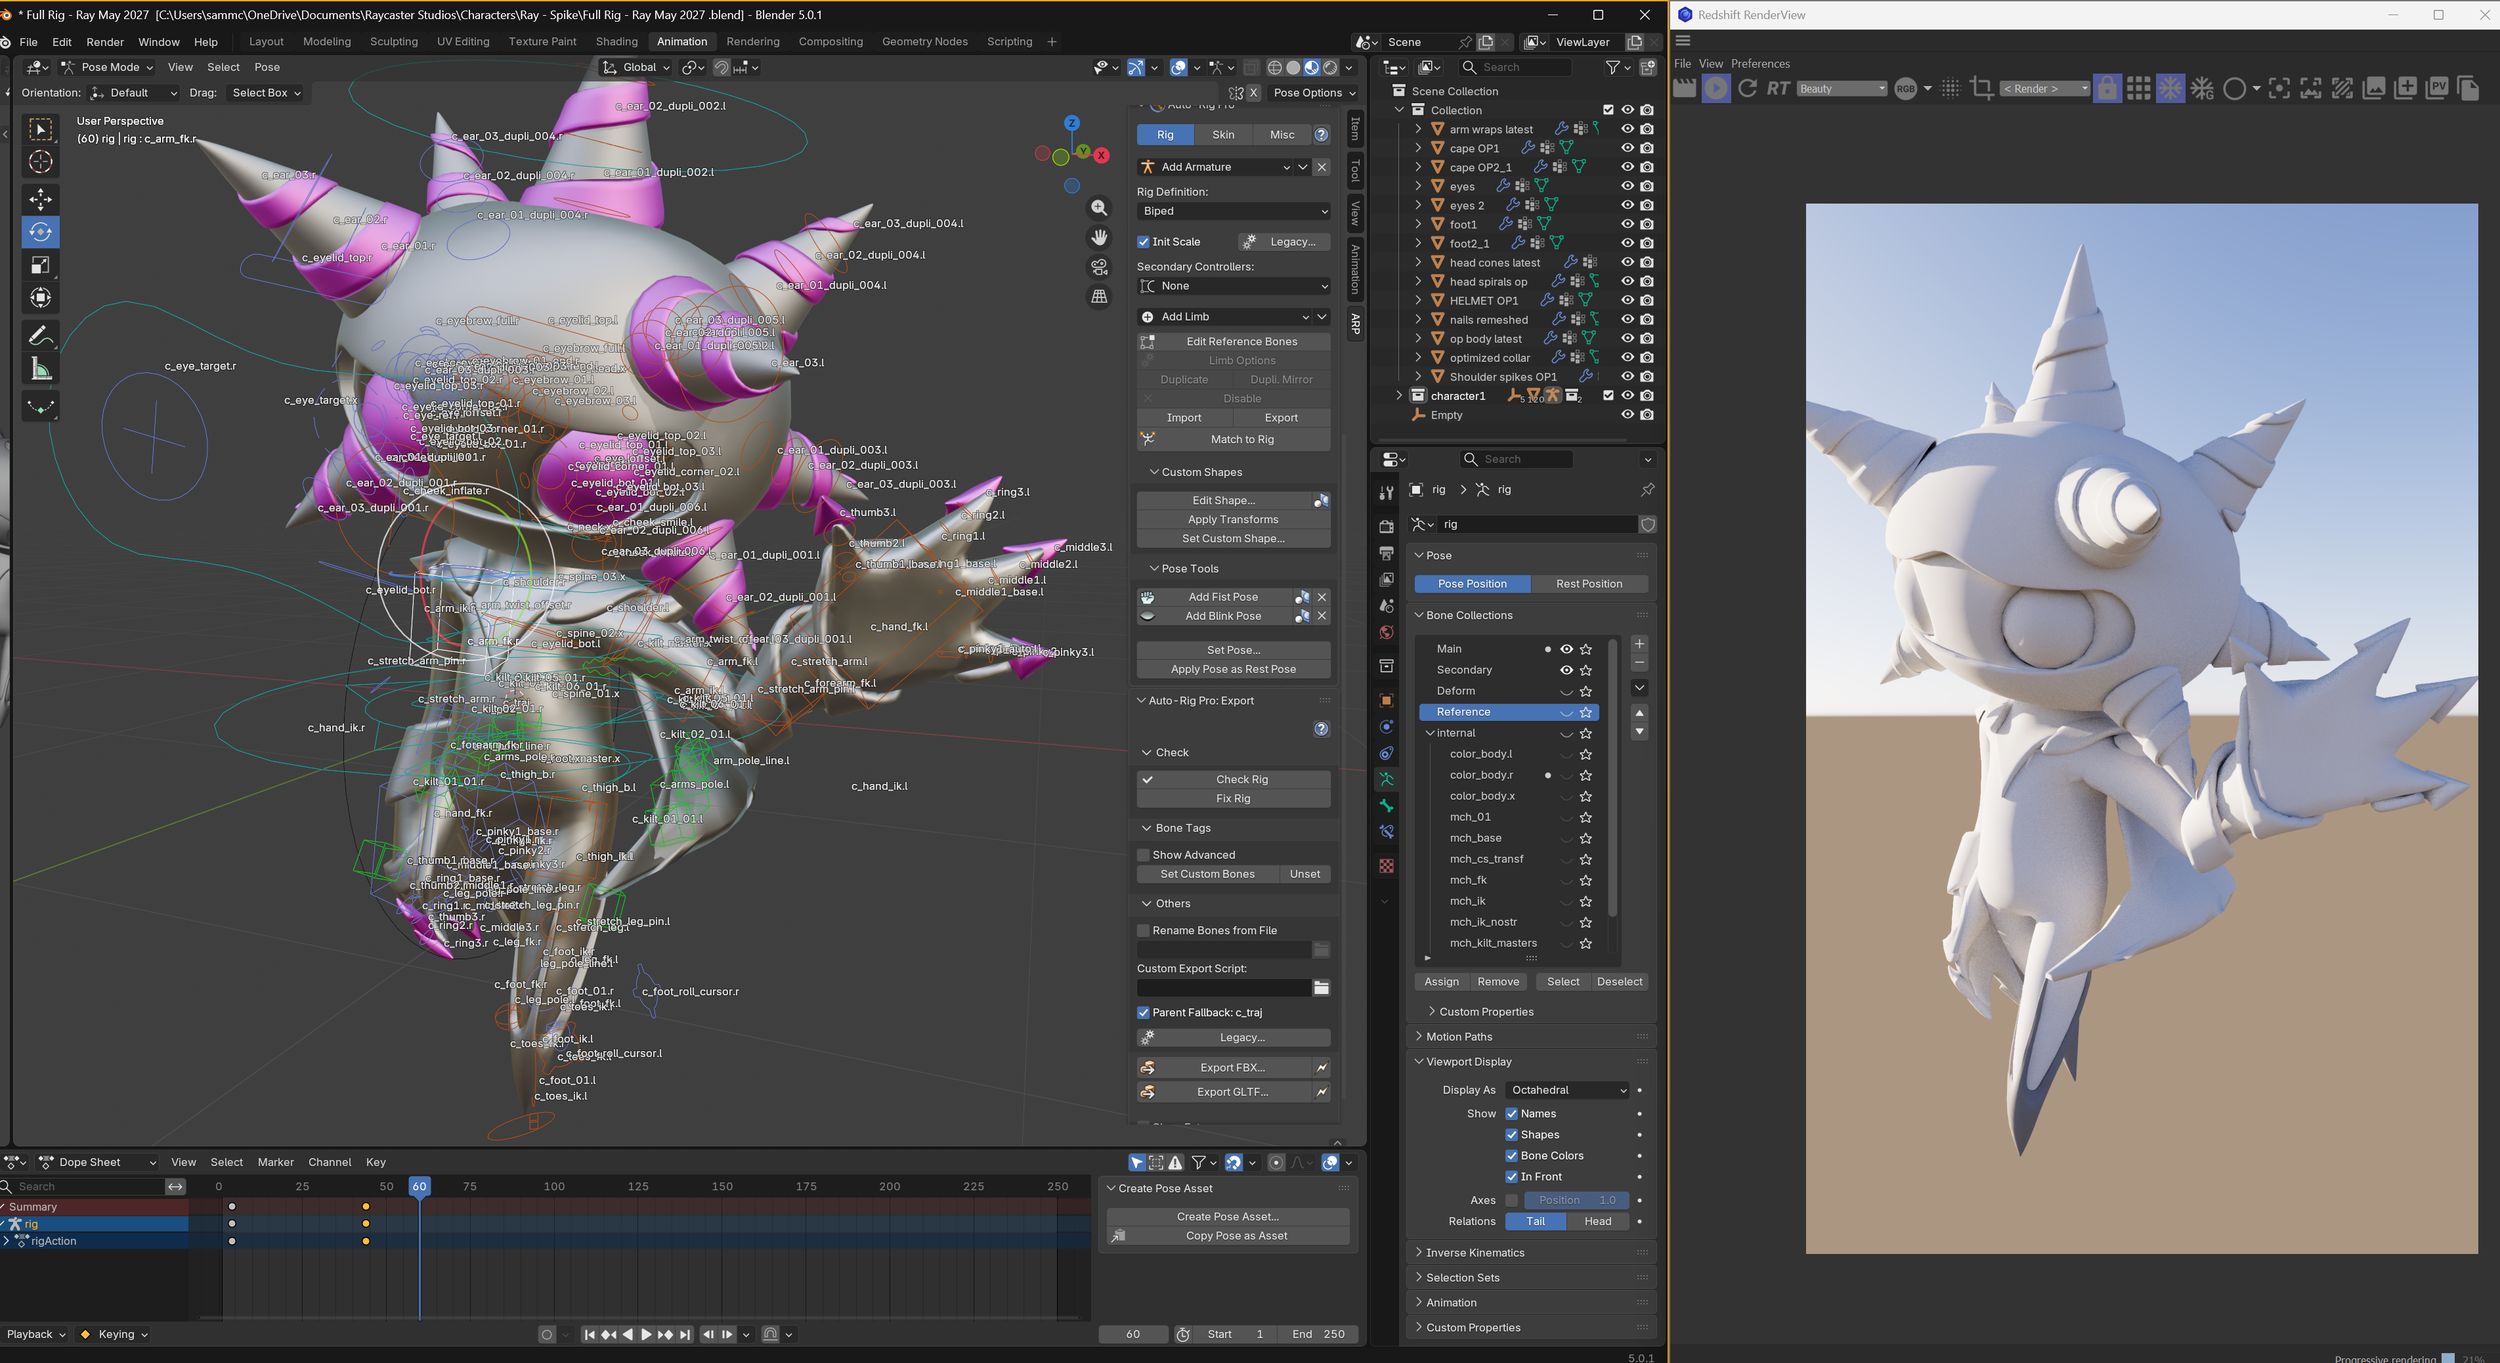Screen dimensions: 2500x1363
Task: Click the folder icon beside Custom Export Script
Action: pos(1321,988)
